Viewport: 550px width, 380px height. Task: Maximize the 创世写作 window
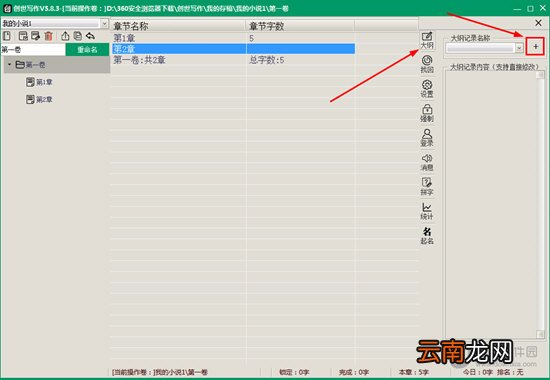(530, 8)
